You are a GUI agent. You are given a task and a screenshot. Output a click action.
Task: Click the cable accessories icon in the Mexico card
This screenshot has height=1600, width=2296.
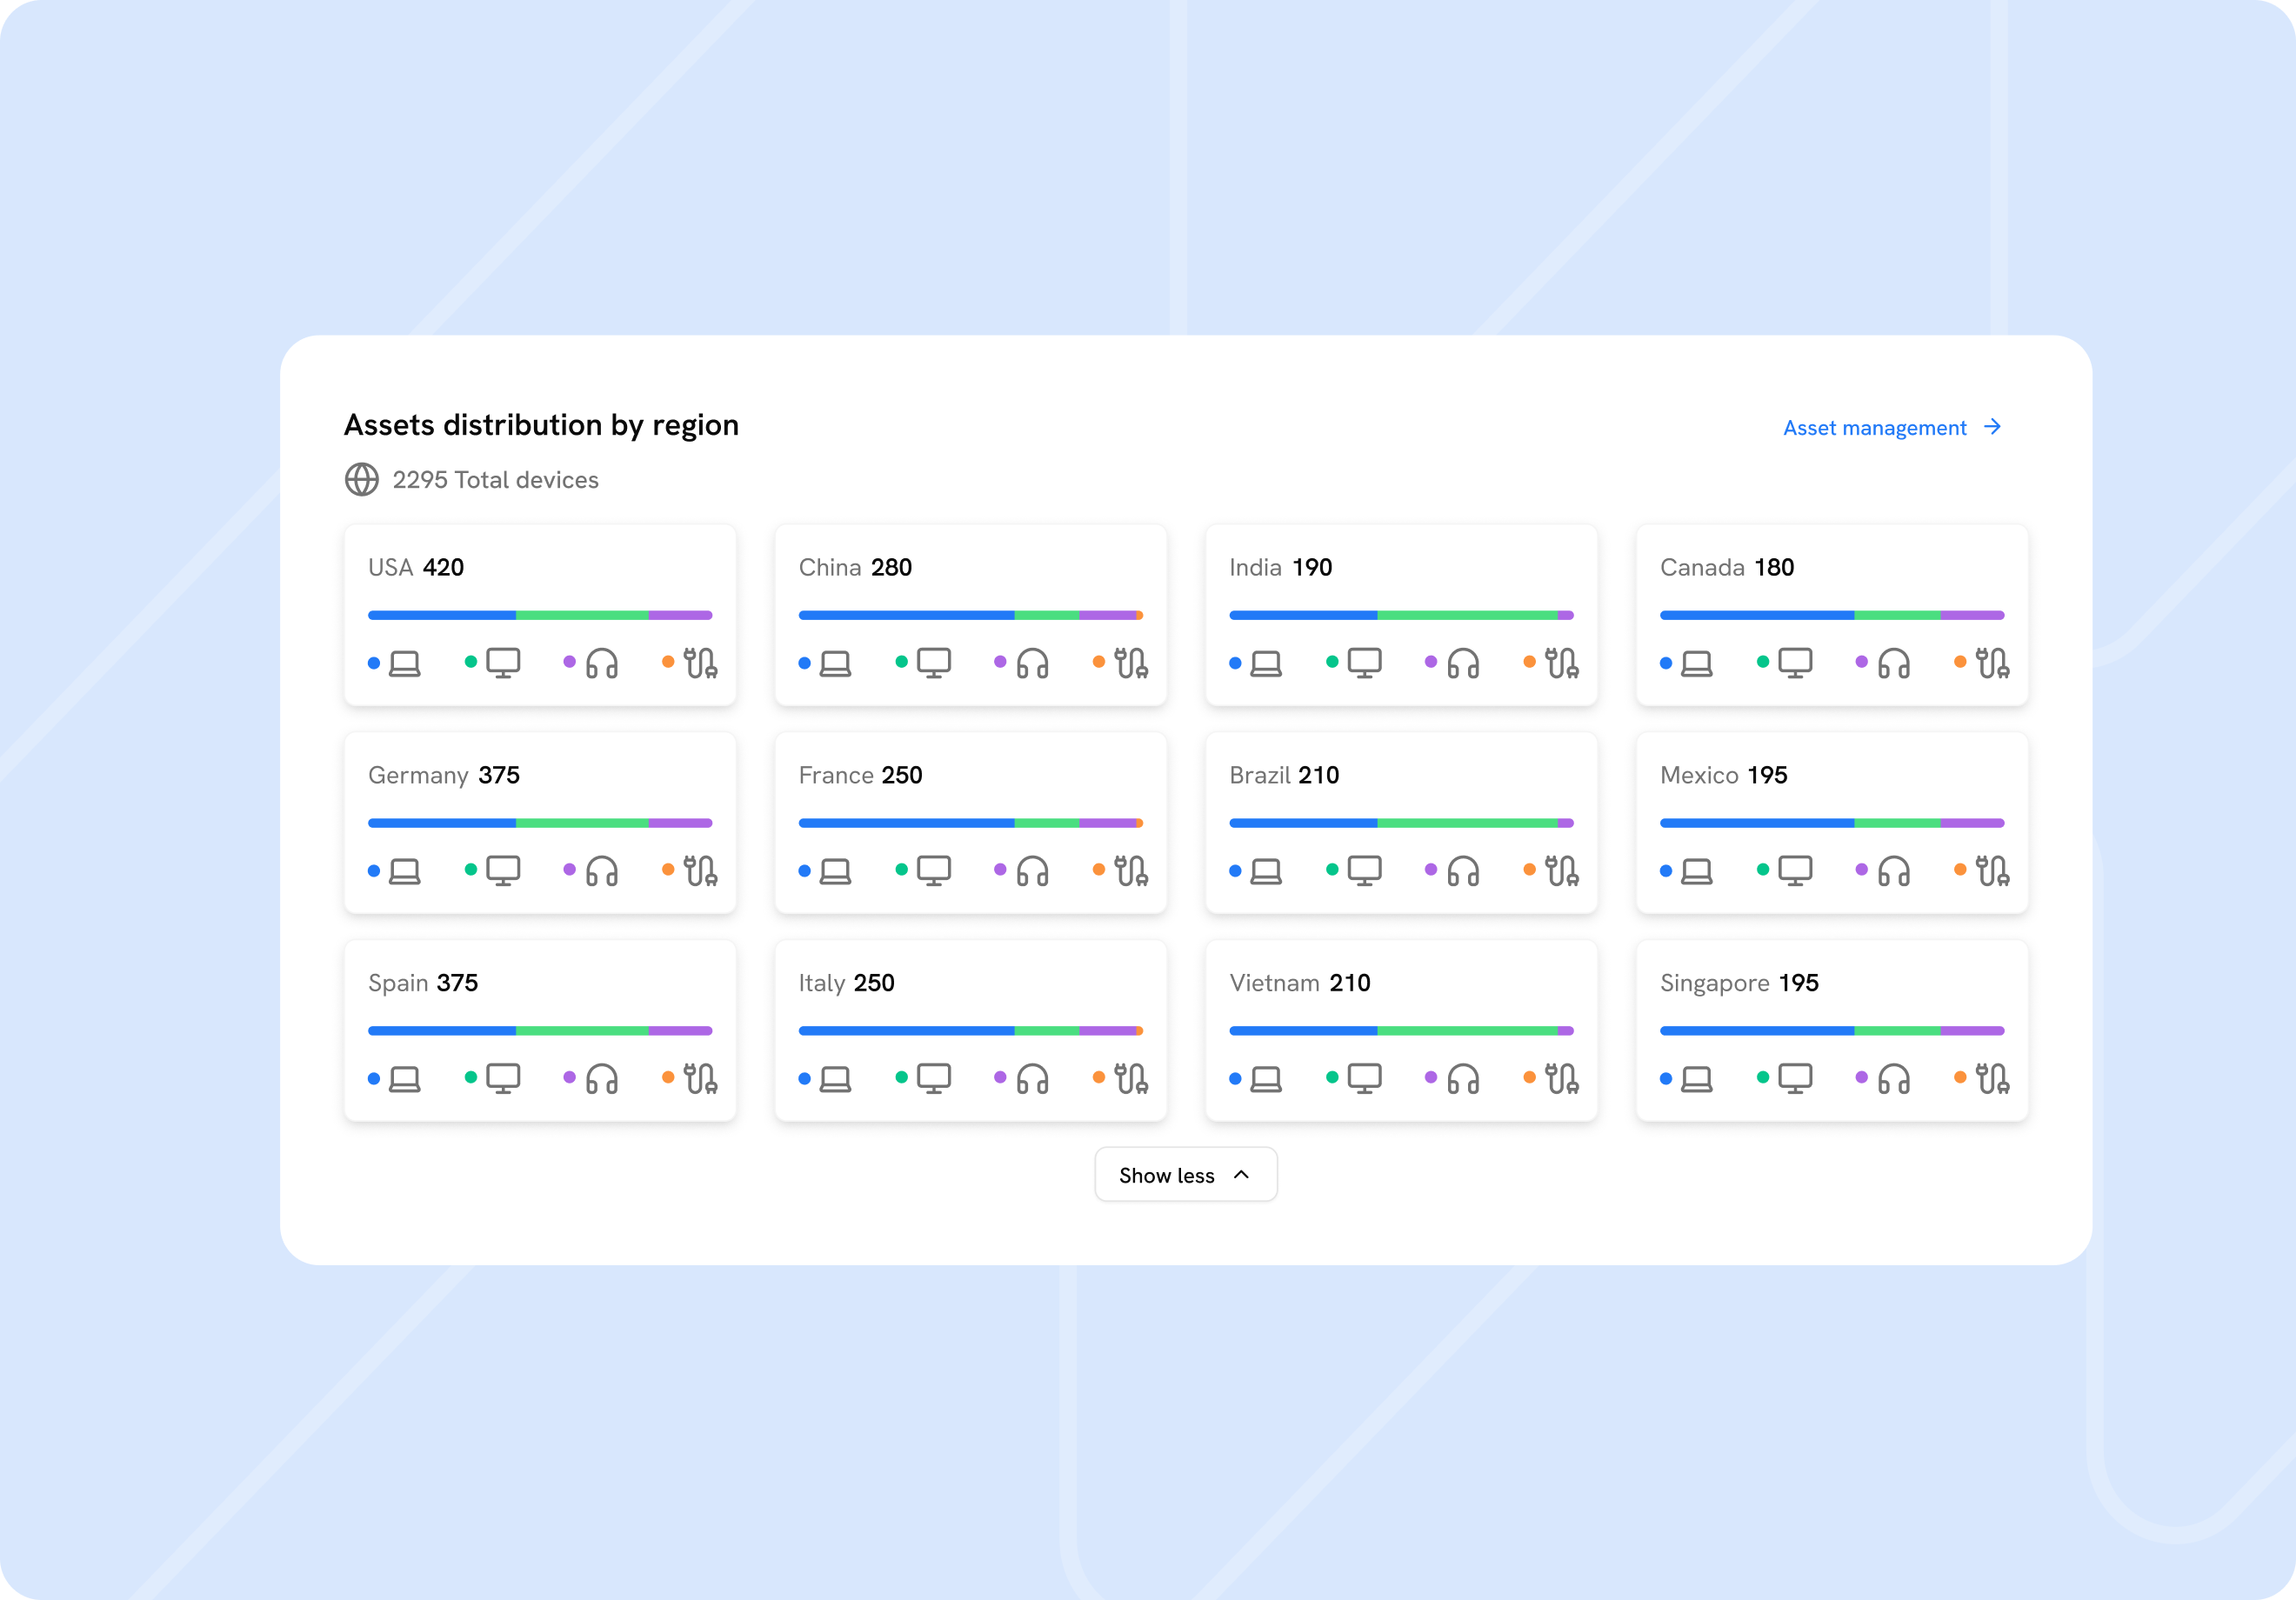click(x=1992, y=871)
